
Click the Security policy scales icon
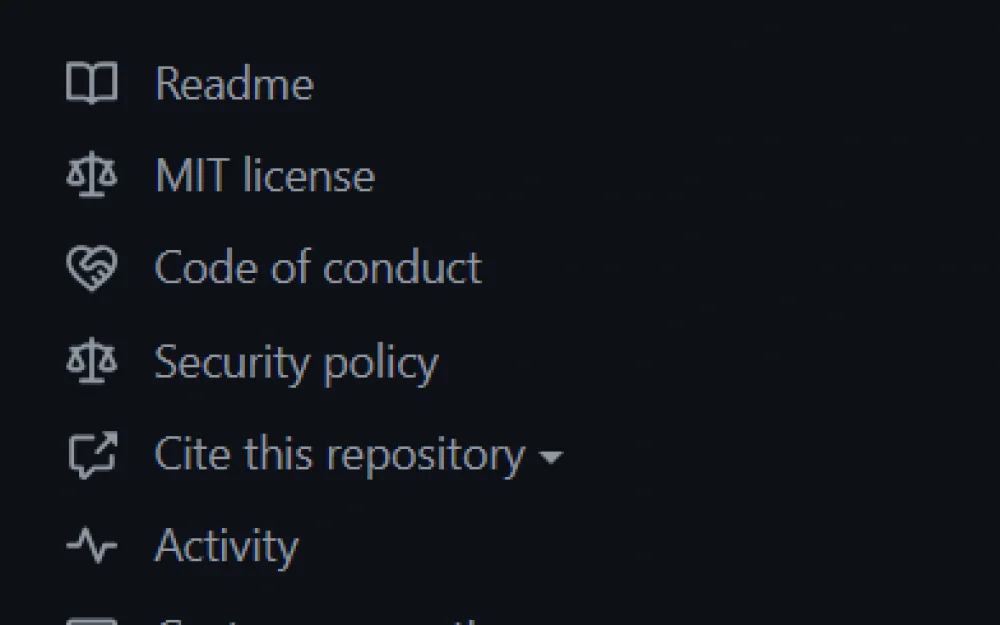click(x=91, y=362)
